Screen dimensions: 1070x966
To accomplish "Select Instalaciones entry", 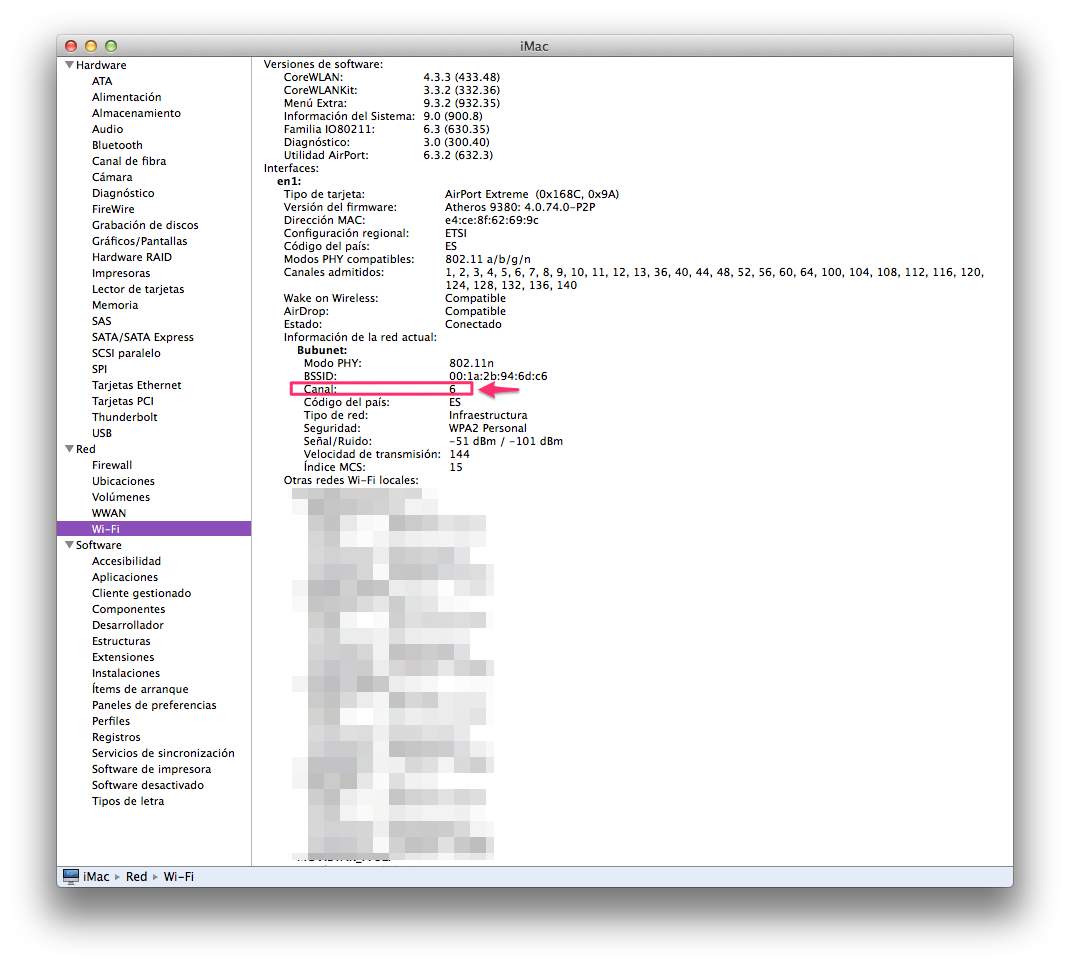I will (x=126, y=673).
